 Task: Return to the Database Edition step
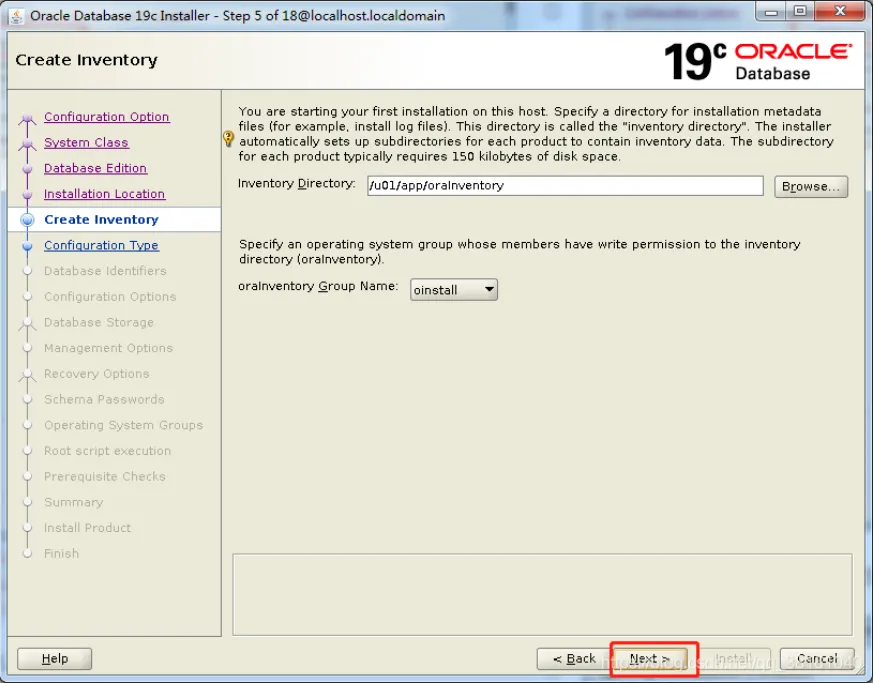[x=95, y=168]
